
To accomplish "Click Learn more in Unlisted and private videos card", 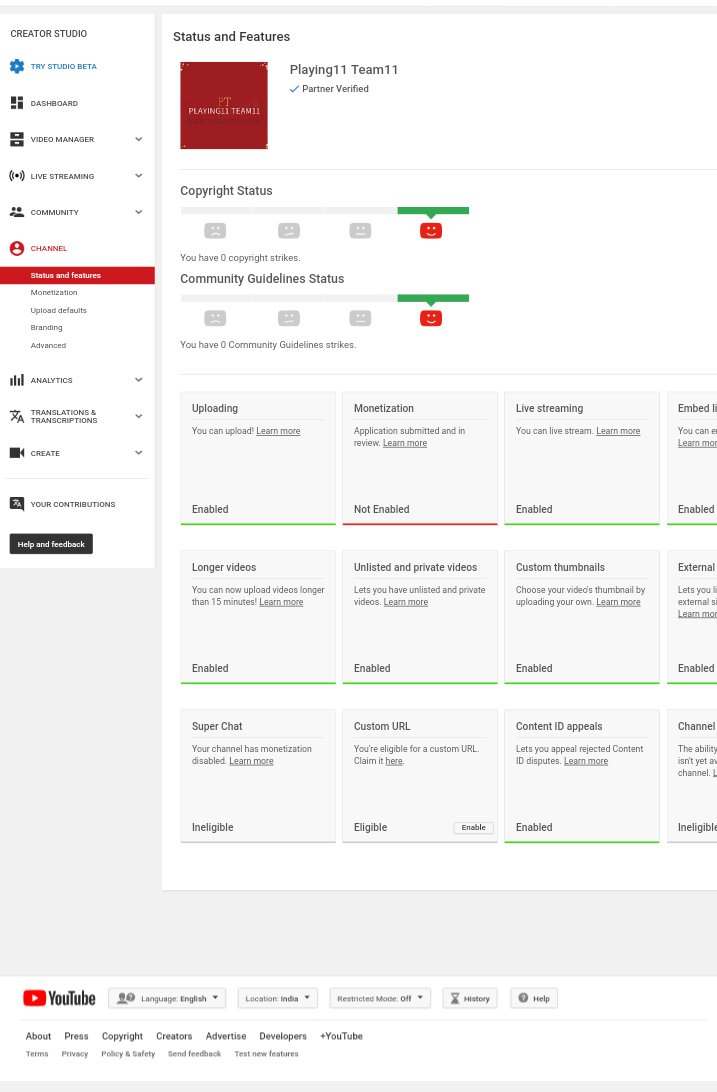I will [406, 602].
